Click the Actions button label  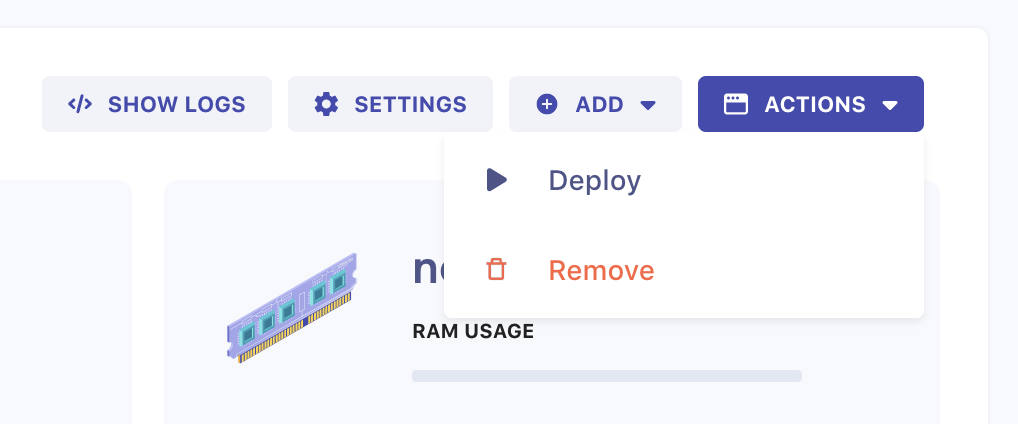pyautogui.click(x=814, y=104)
